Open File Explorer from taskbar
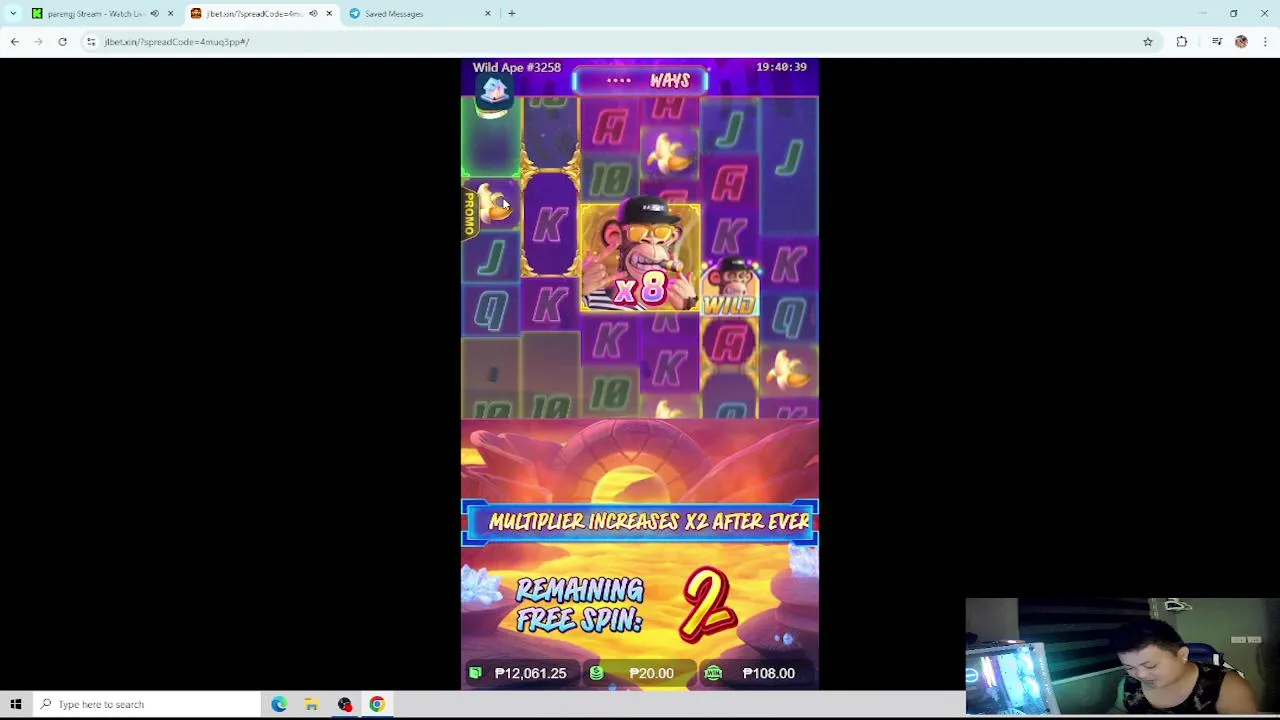The height and width of the screenshot is (720, 1280). click(x=311, y=704)
